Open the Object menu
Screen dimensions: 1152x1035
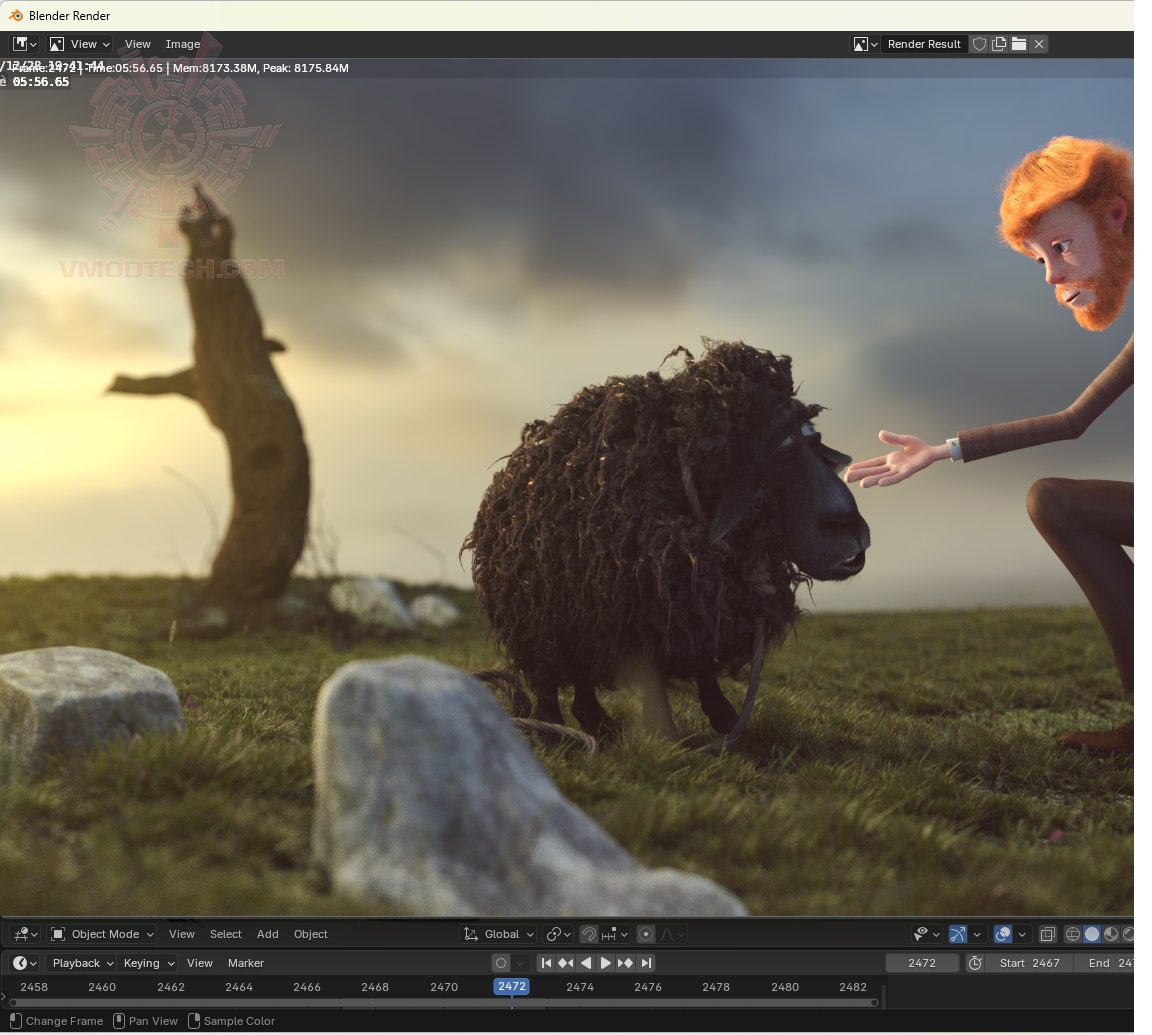311,934
